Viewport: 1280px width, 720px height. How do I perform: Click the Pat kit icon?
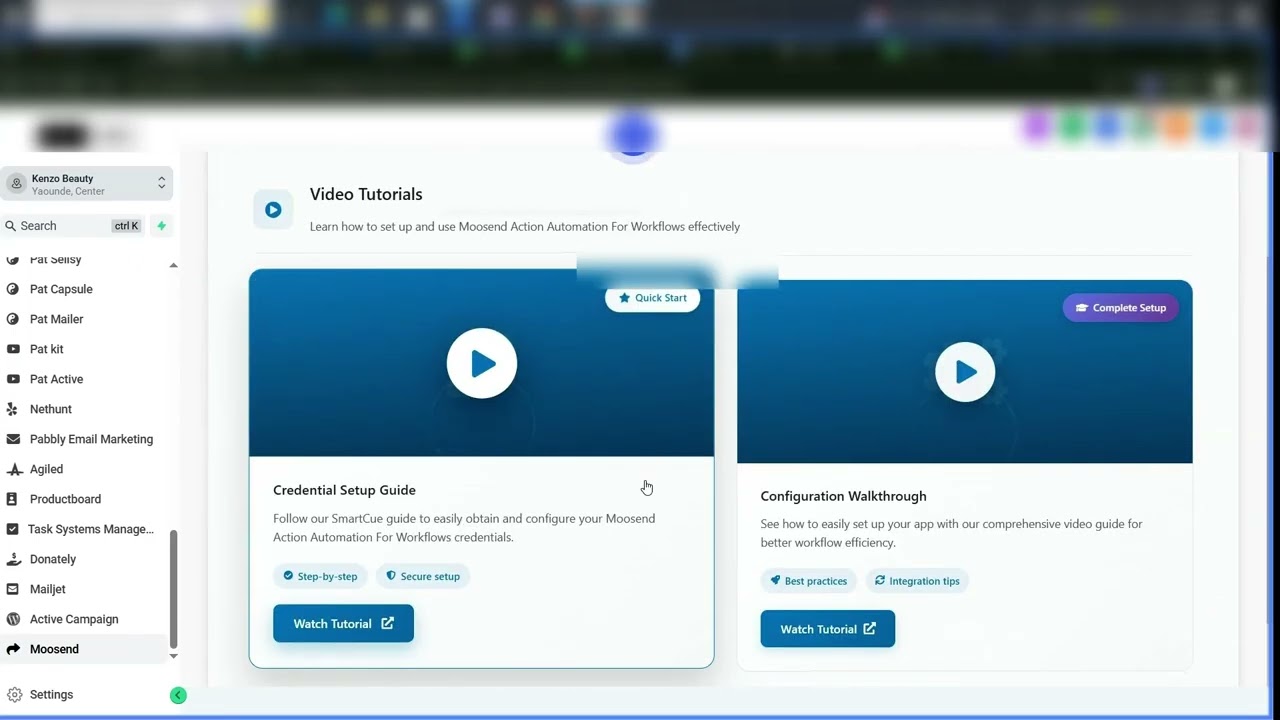[x=13, y=349]
